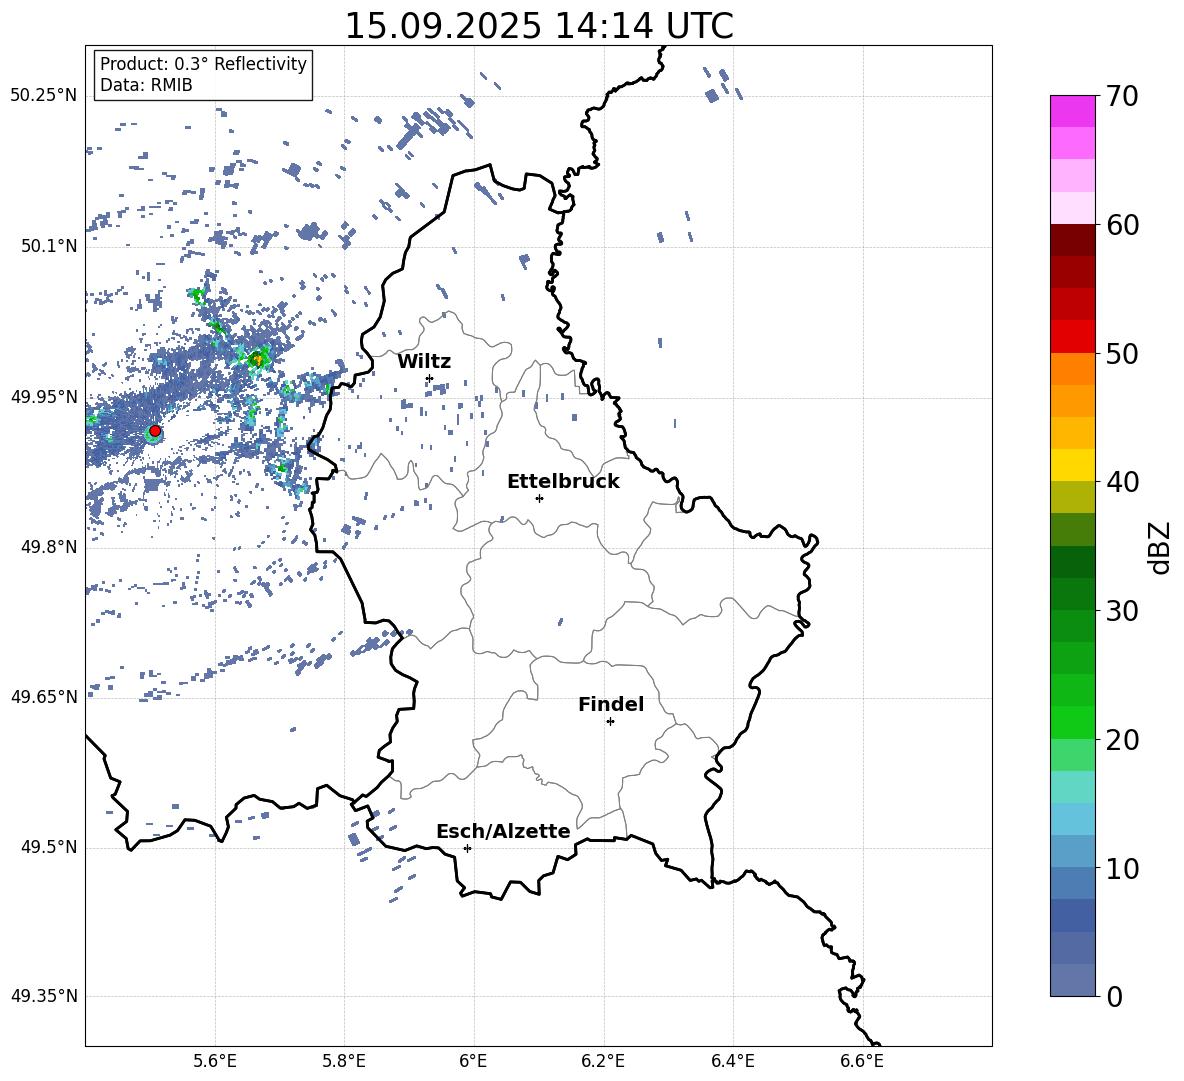Select the magenta top colorbar segment
This screenshot has height=1081, width=1184.
coord(1073,112)
